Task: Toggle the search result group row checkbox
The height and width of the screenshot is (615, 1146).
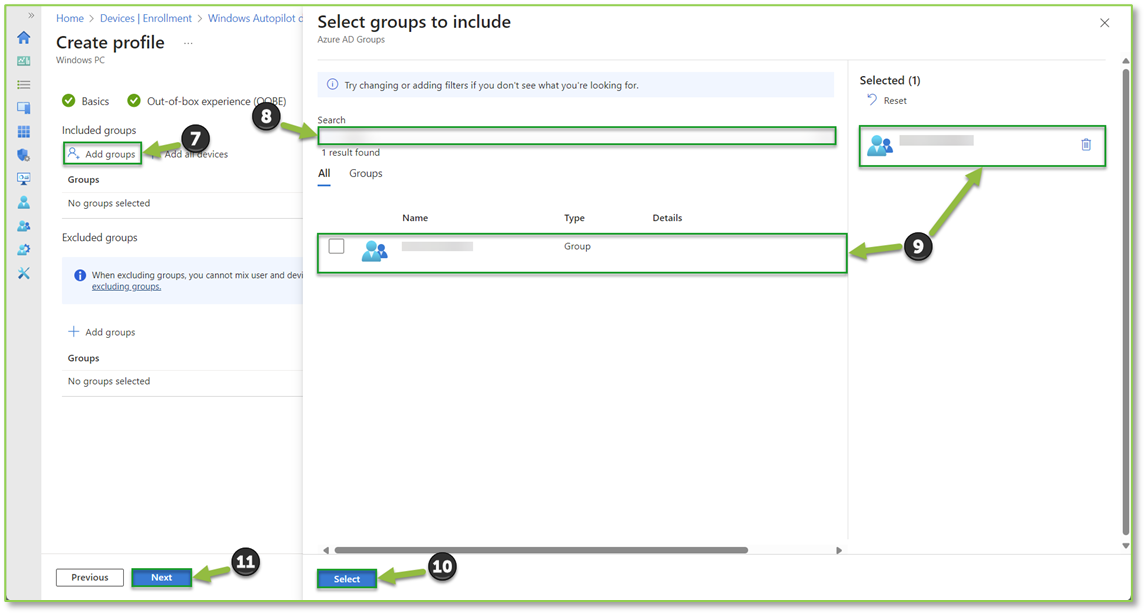Action: coord(336,245)
